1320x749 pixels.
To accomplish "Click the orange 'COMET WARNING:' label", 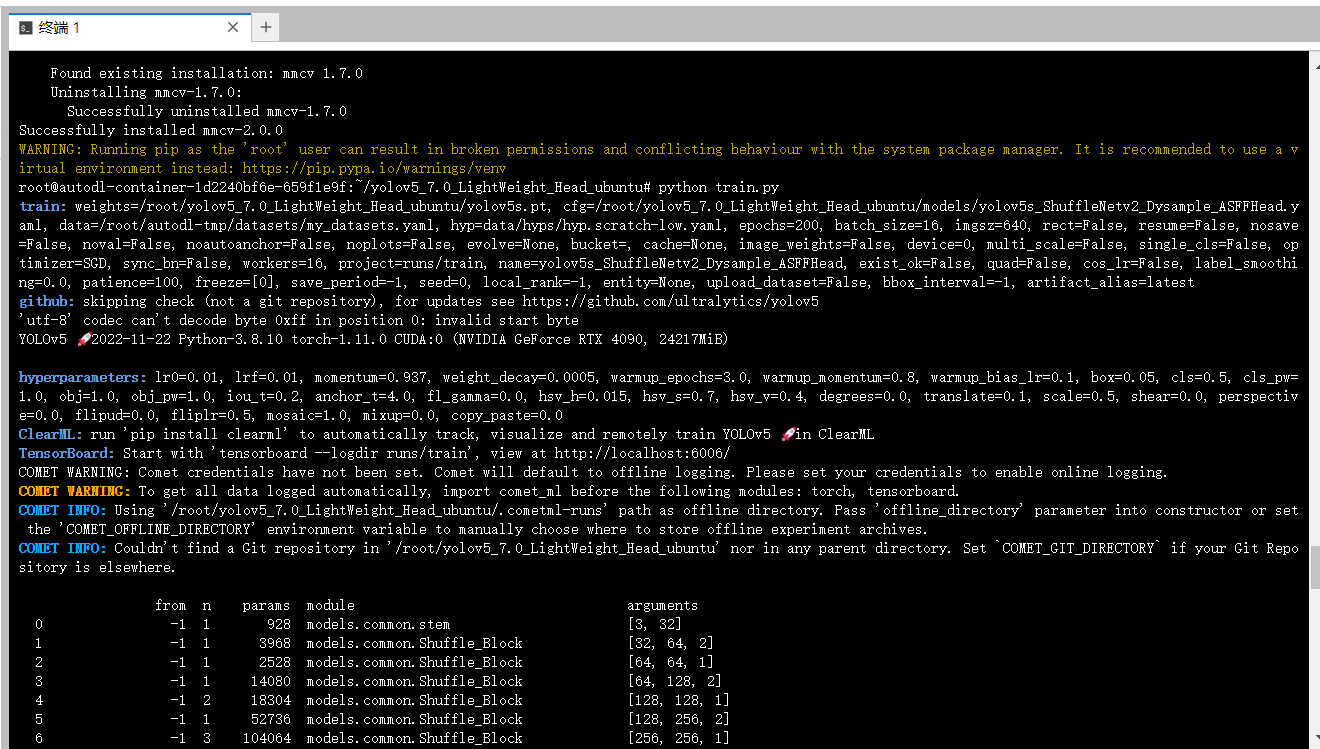I will (74, 491).
